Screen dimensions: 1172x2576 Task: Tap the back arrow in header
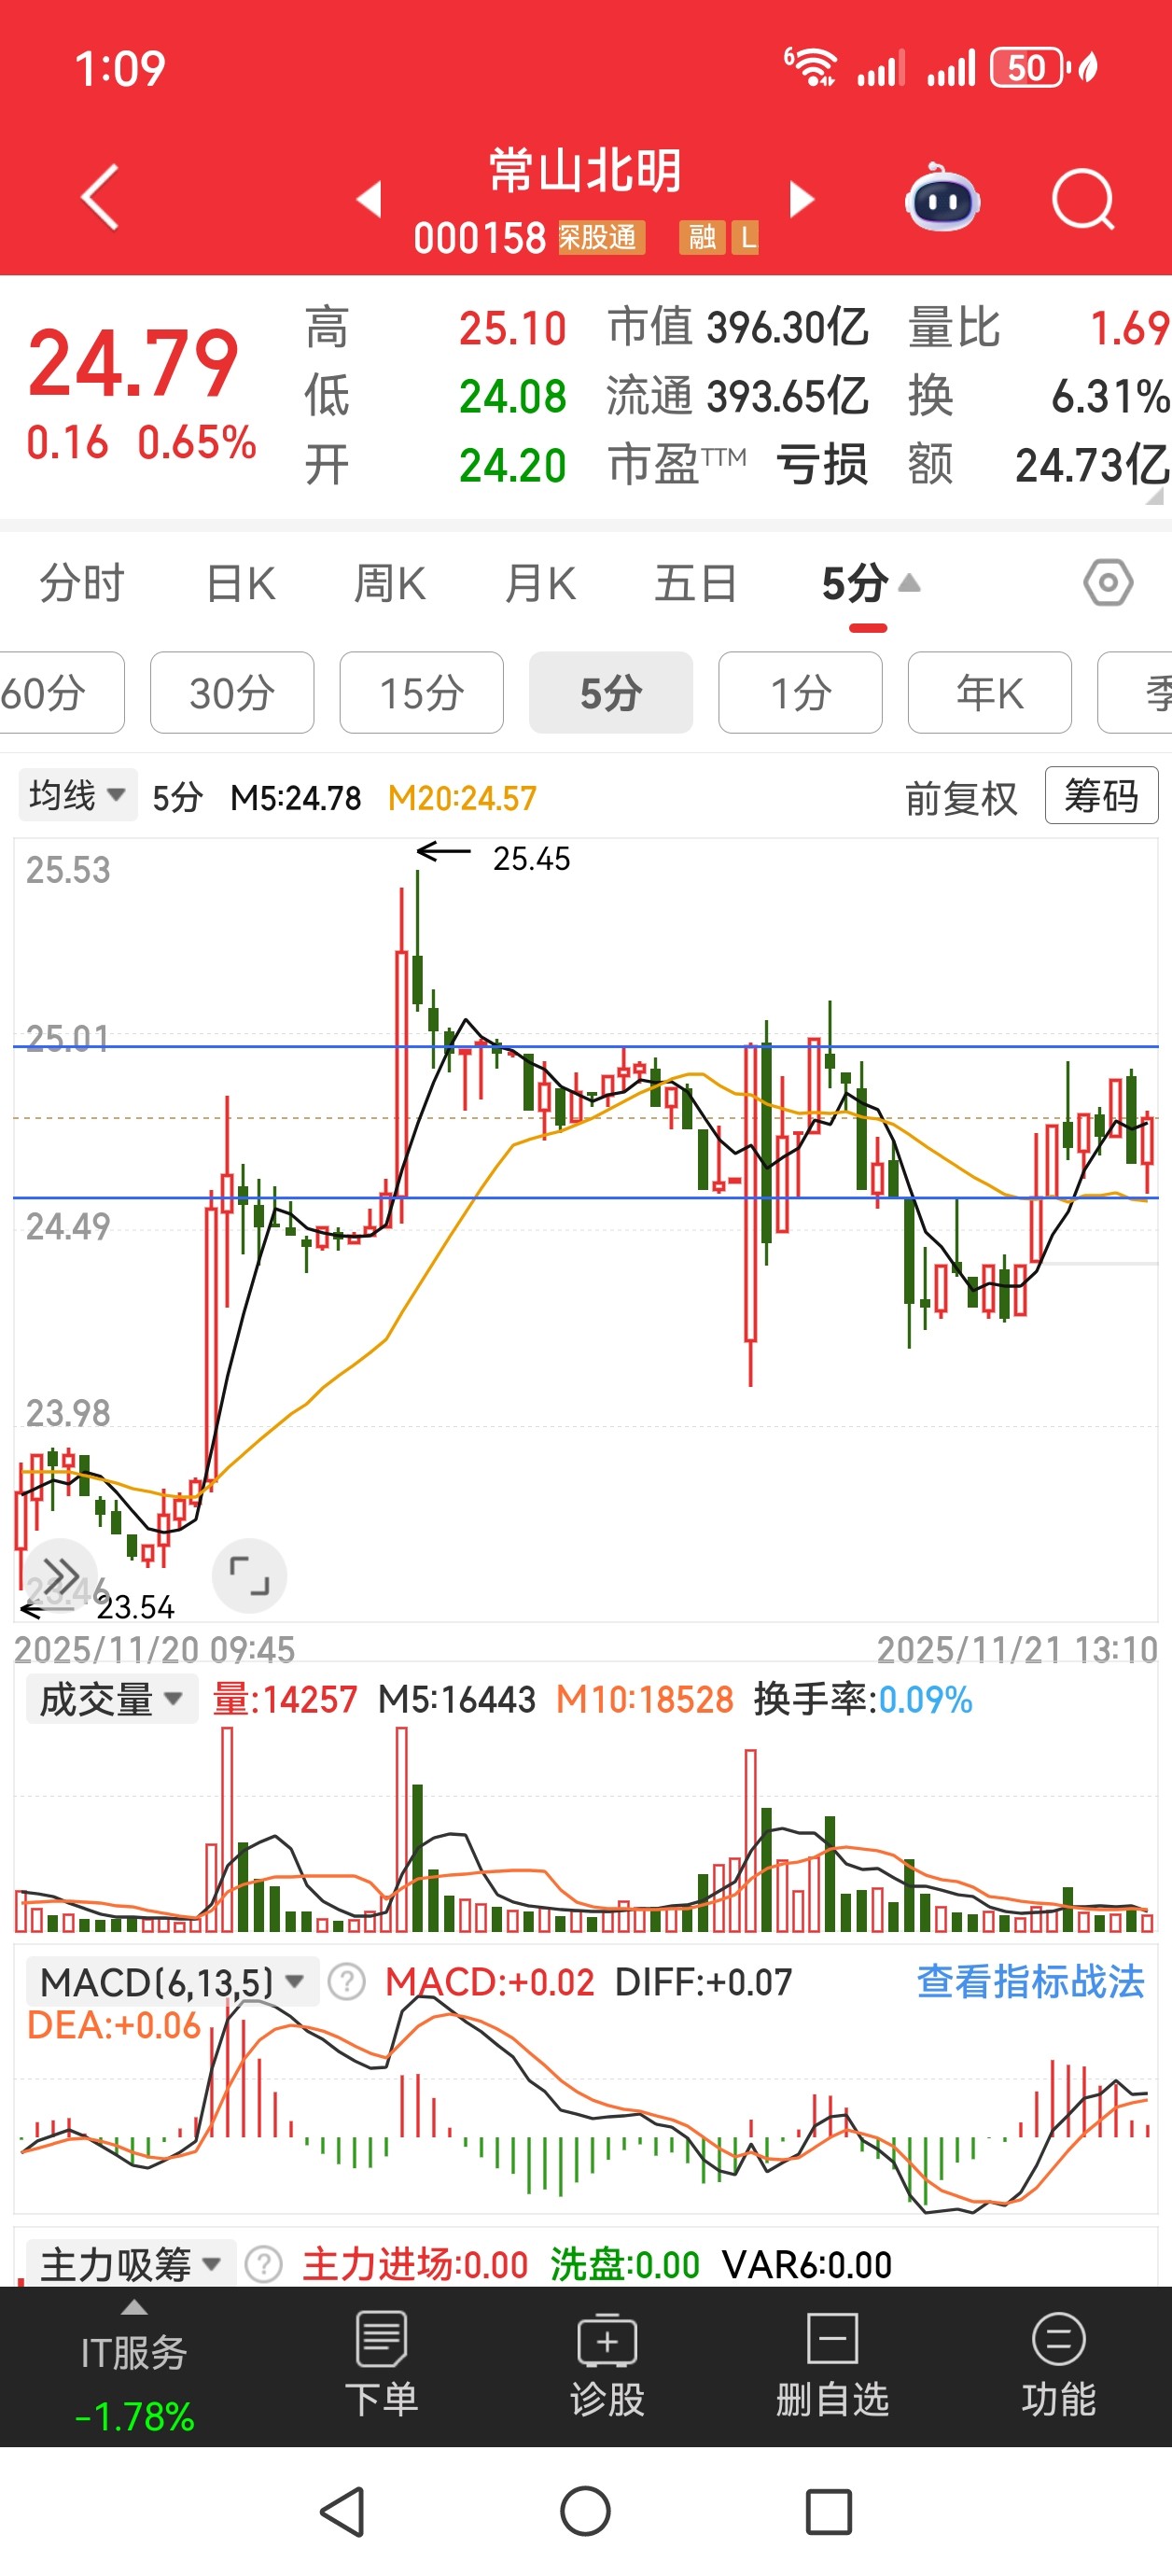click(x=100, y=198)
